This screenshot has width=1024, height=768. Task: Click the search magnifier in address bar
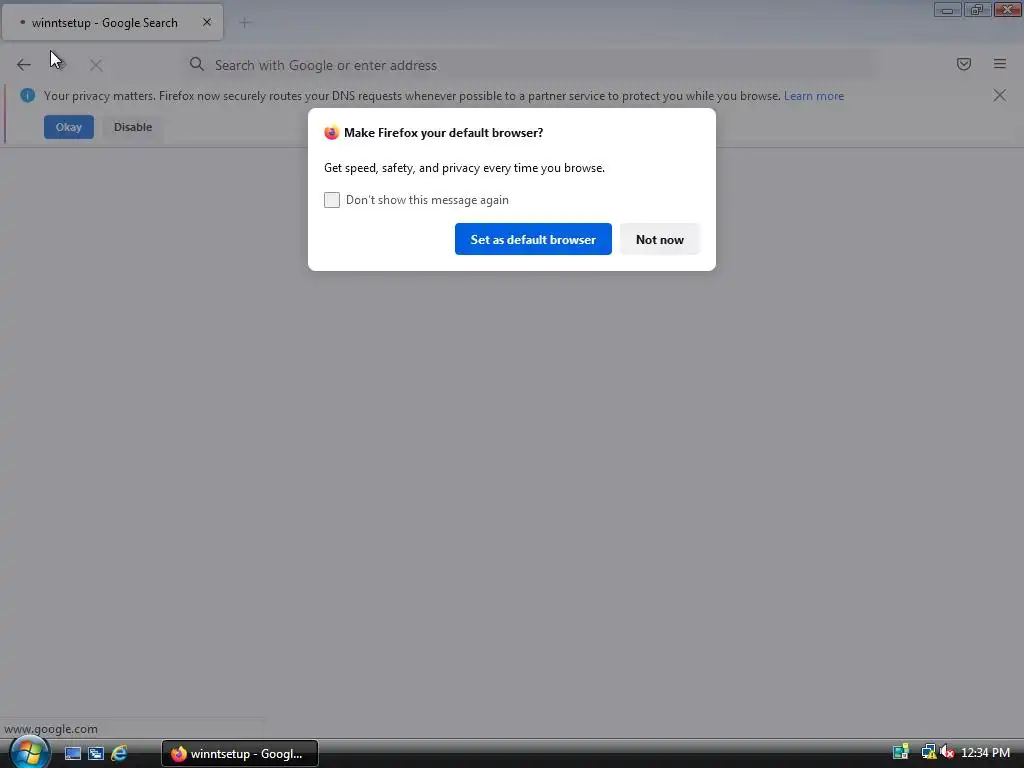coord(197,64)
